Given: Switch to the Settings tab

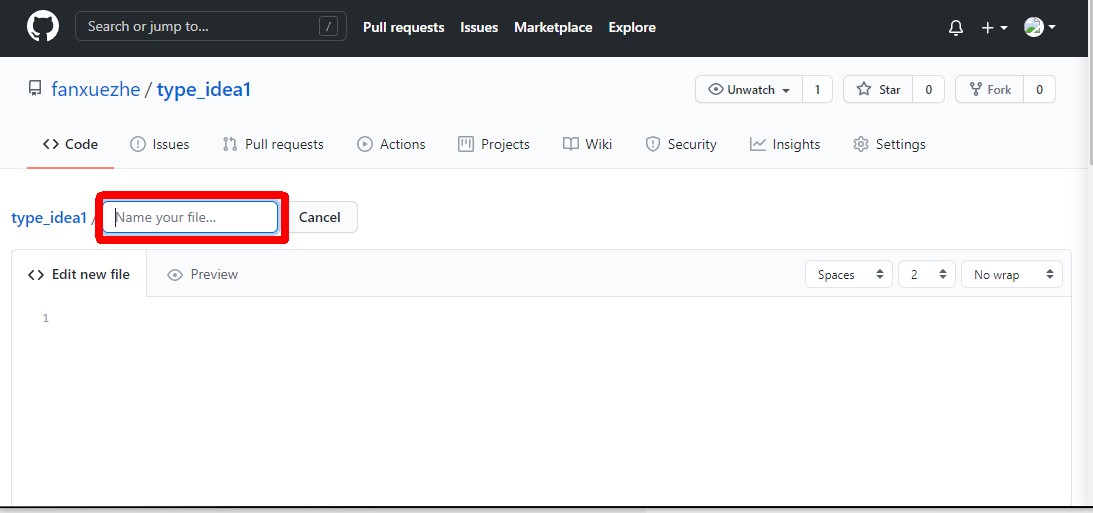Looking at the screenshot, I should coord(889,144).
